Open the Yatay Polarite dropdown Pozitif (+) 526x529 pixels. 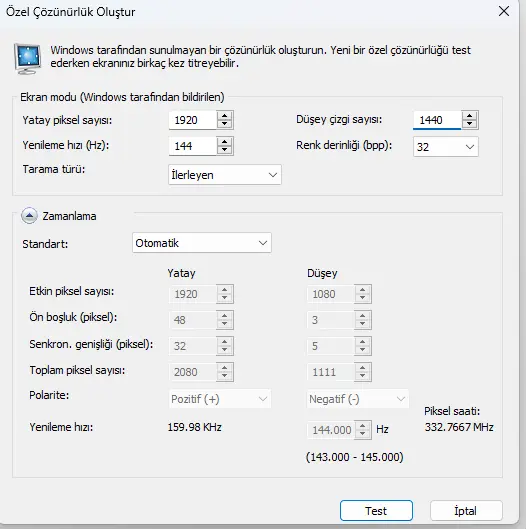(x=220, y=399)
